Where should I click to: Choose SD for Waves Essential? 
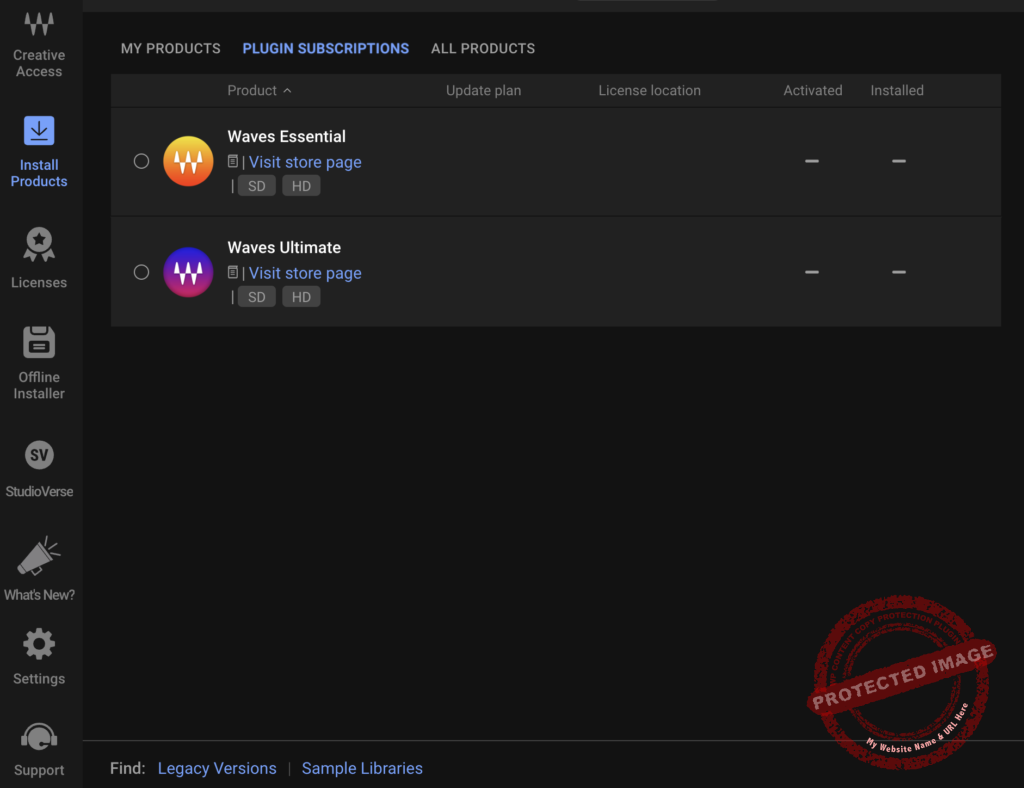coord(257,186)
